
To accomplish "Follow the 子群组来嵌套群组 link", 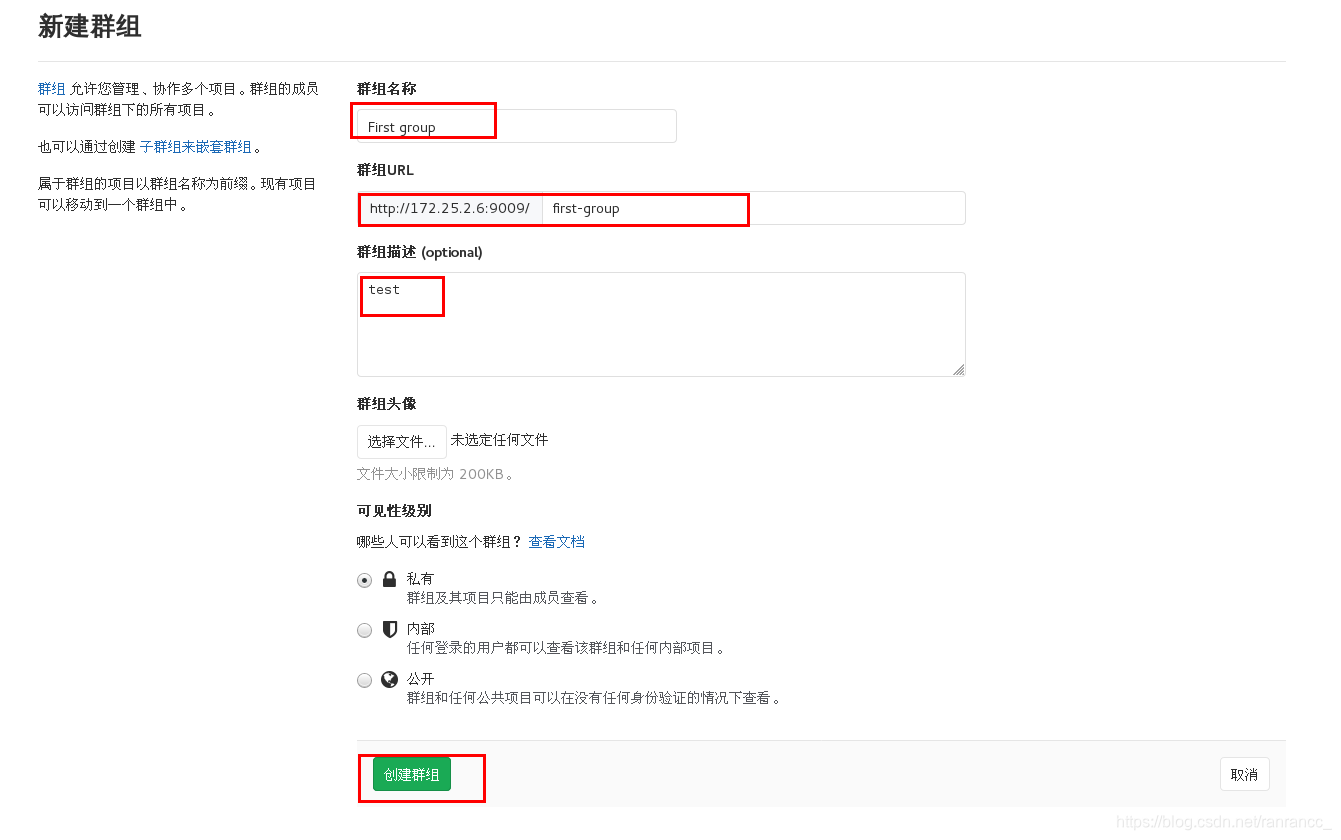I will (196, 147).
